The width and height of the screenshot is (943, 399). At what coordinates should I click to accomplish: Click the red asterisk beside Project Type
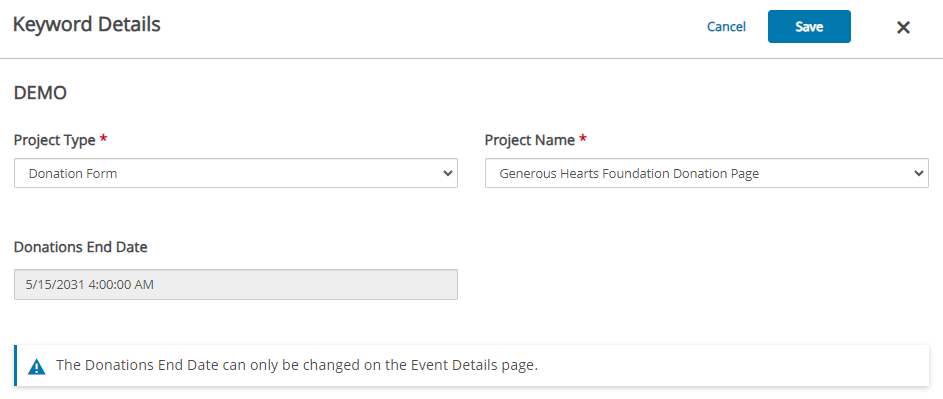click(x=103, y=140)
